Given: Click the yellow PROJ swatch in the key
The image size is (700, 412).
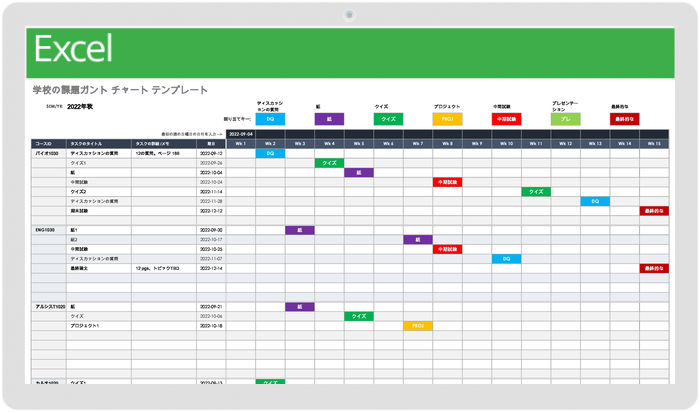Looking at the screenshot, I should 447,119.
